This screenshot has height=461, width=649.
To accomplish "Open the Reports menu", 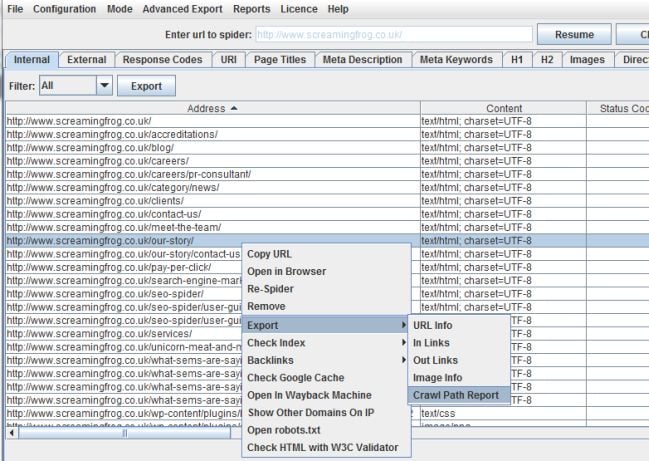I will 252,9.
